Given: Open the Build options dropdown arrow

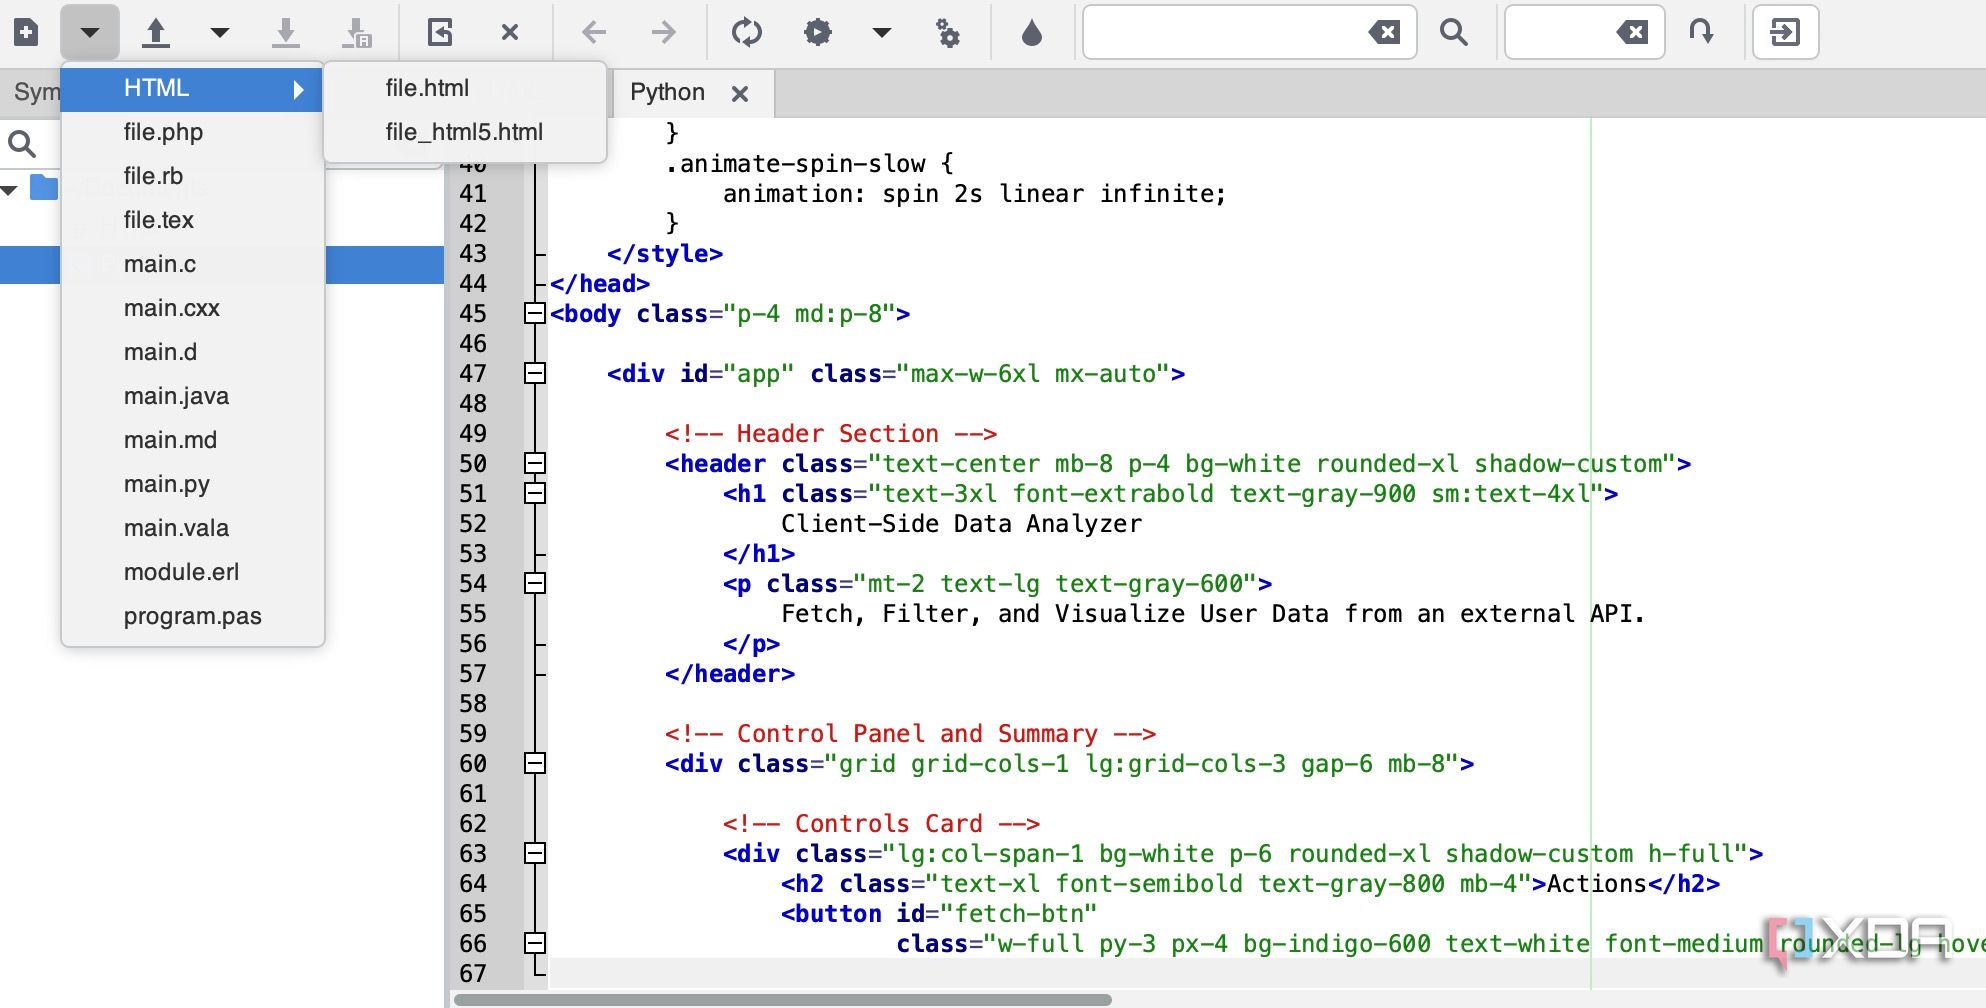Looking at the screenshot, I should (881, 32).
